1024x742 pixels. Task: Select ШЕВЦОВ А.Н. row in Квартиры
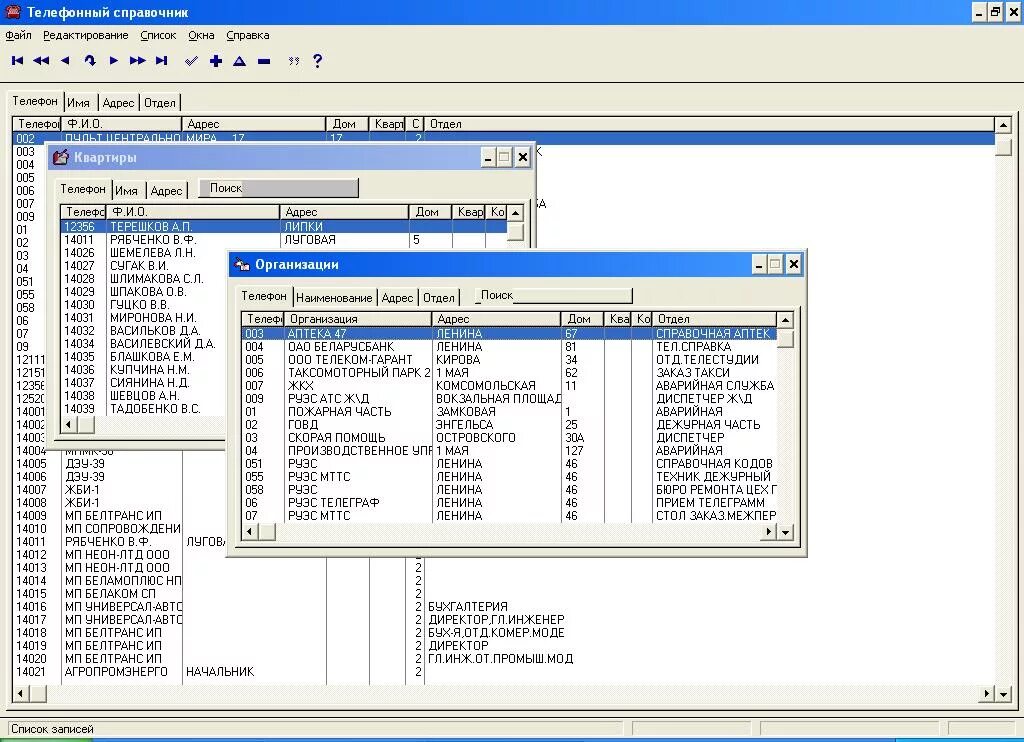[144, 396]
